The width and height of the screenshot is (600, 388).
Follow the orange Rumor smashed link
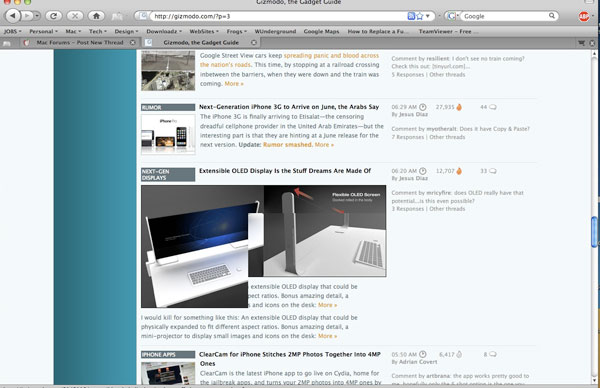coord(287,145)
